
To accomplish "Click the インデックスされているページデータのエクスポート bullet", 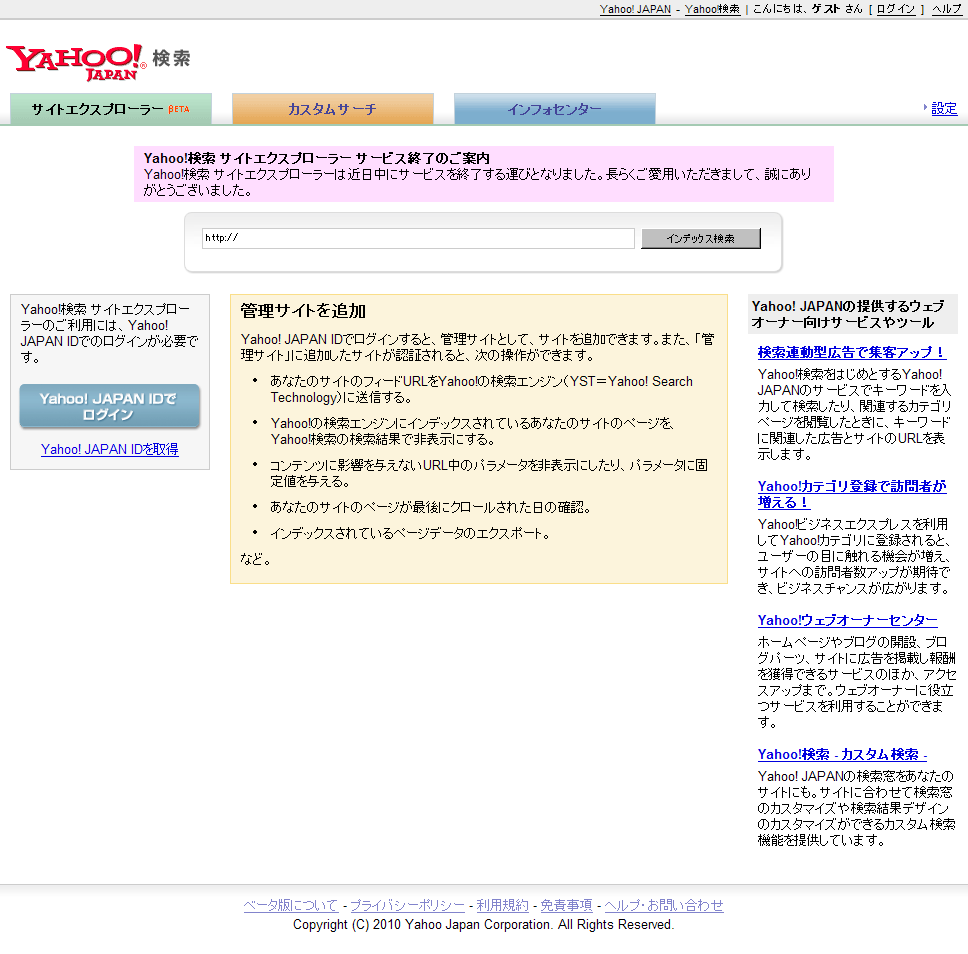I will point(411,533).
